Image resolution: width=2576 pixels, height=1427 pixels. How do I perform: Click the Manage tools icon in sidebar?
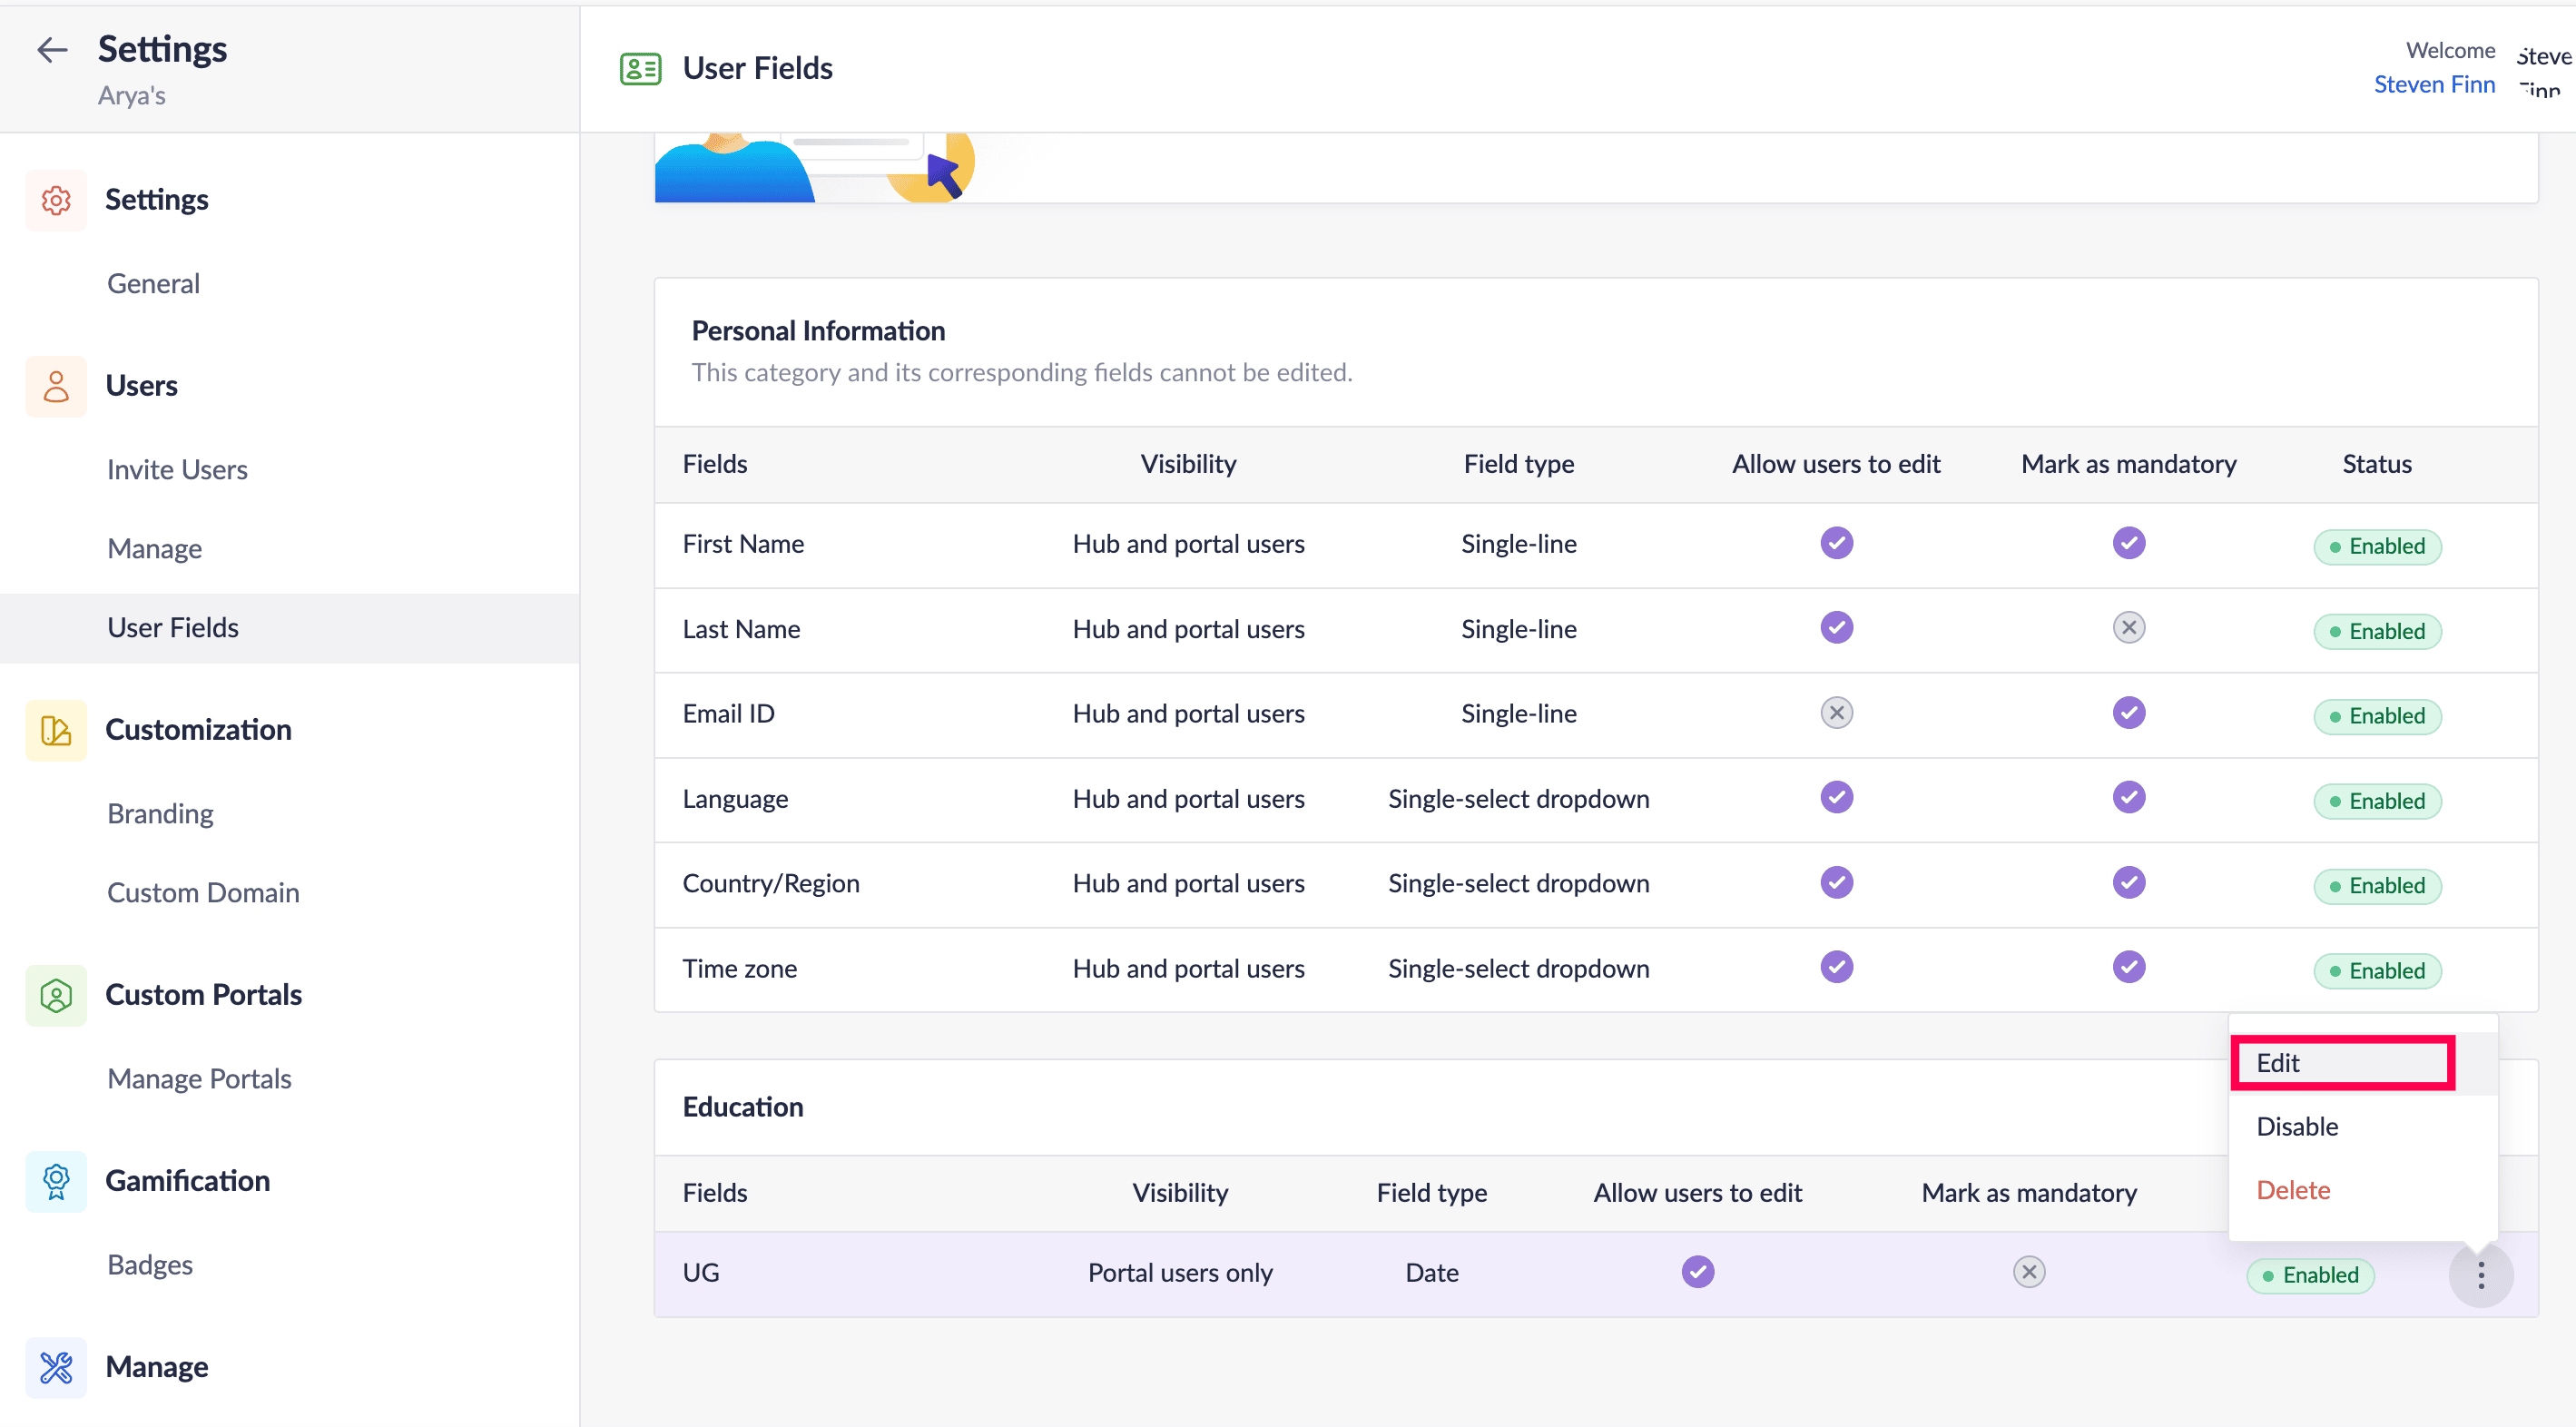[56, 1367]
